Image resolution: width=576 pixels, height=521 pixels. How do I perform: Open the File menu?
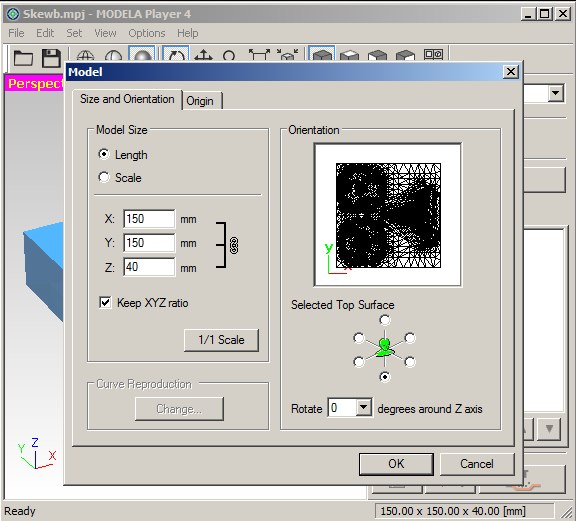(16, 33)
